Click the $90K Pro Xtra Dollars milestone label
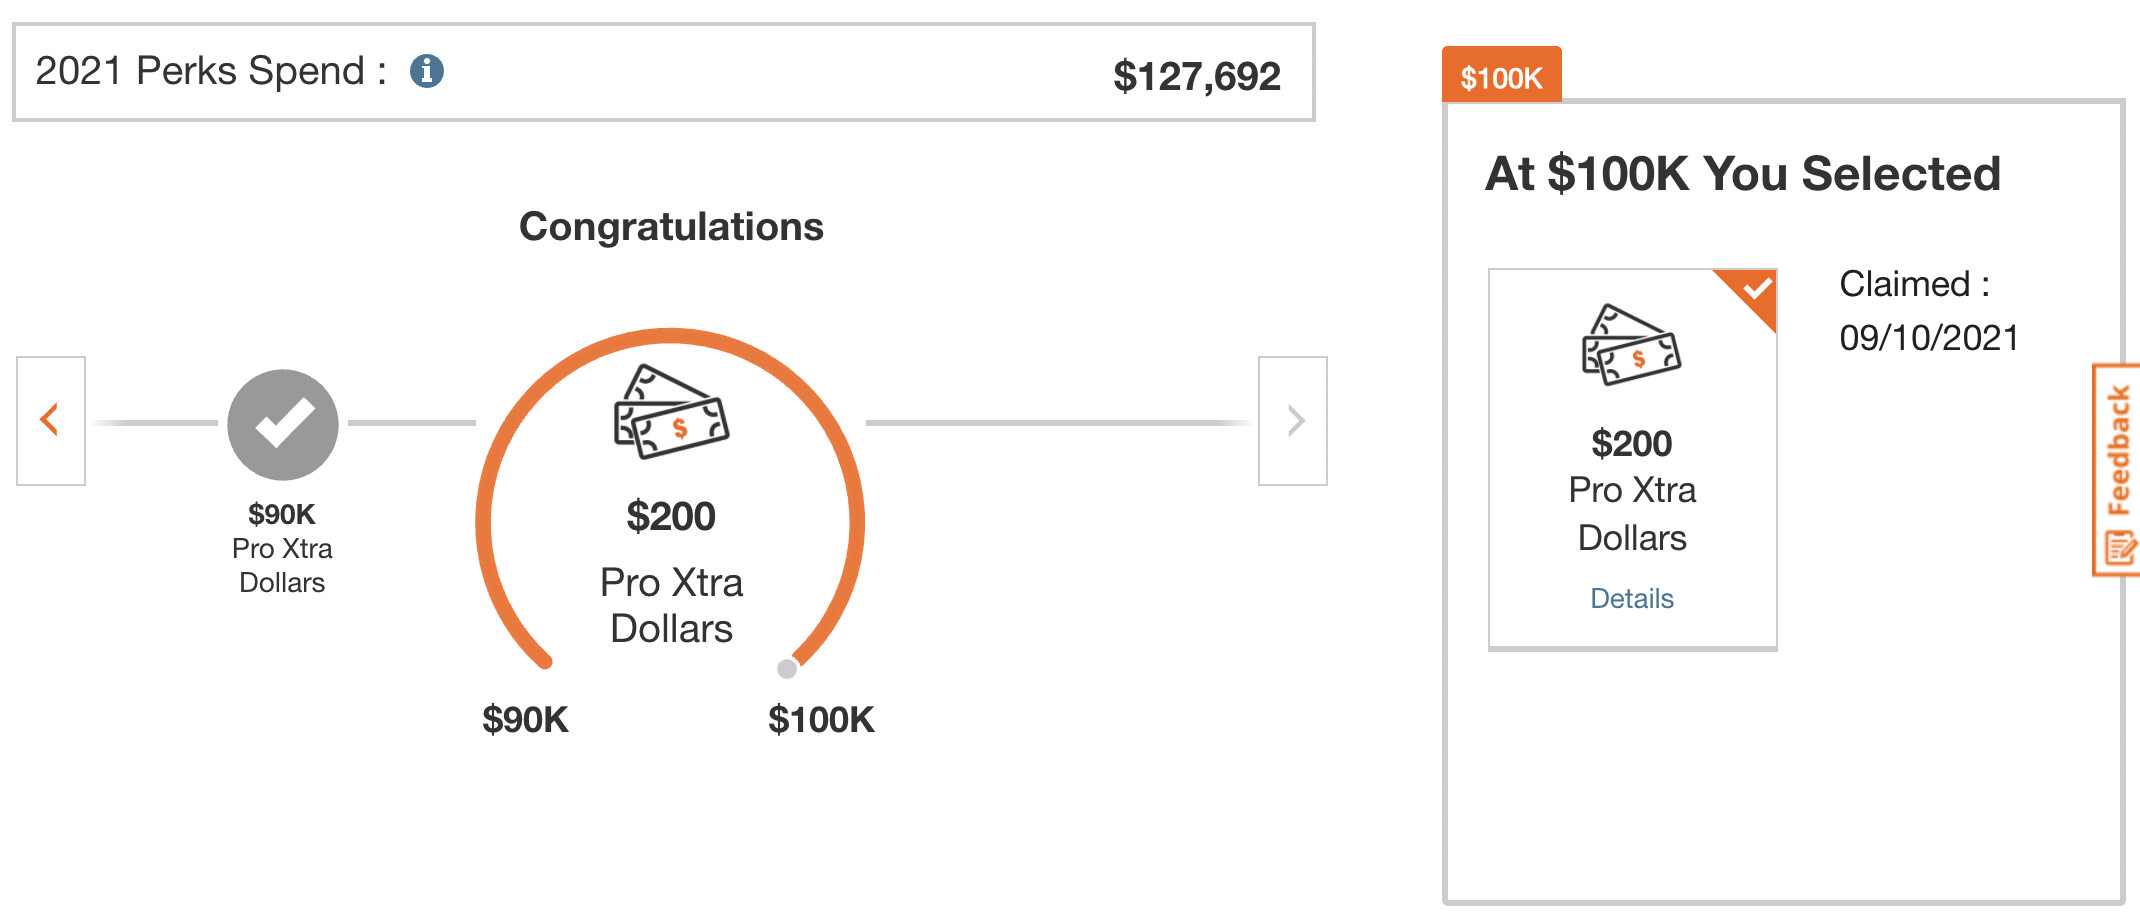2140x924 pixels. (x=282, y=548)
